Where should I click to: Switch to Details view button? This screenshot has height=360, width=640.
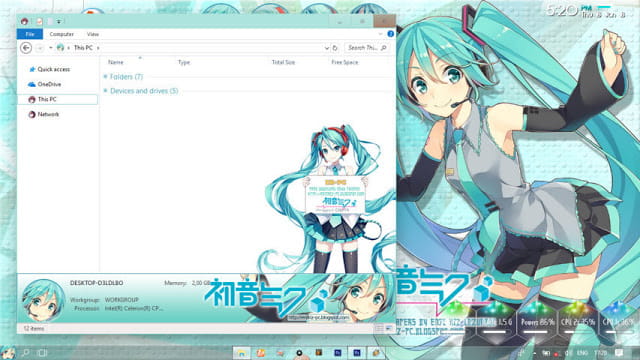click(380, 329)
